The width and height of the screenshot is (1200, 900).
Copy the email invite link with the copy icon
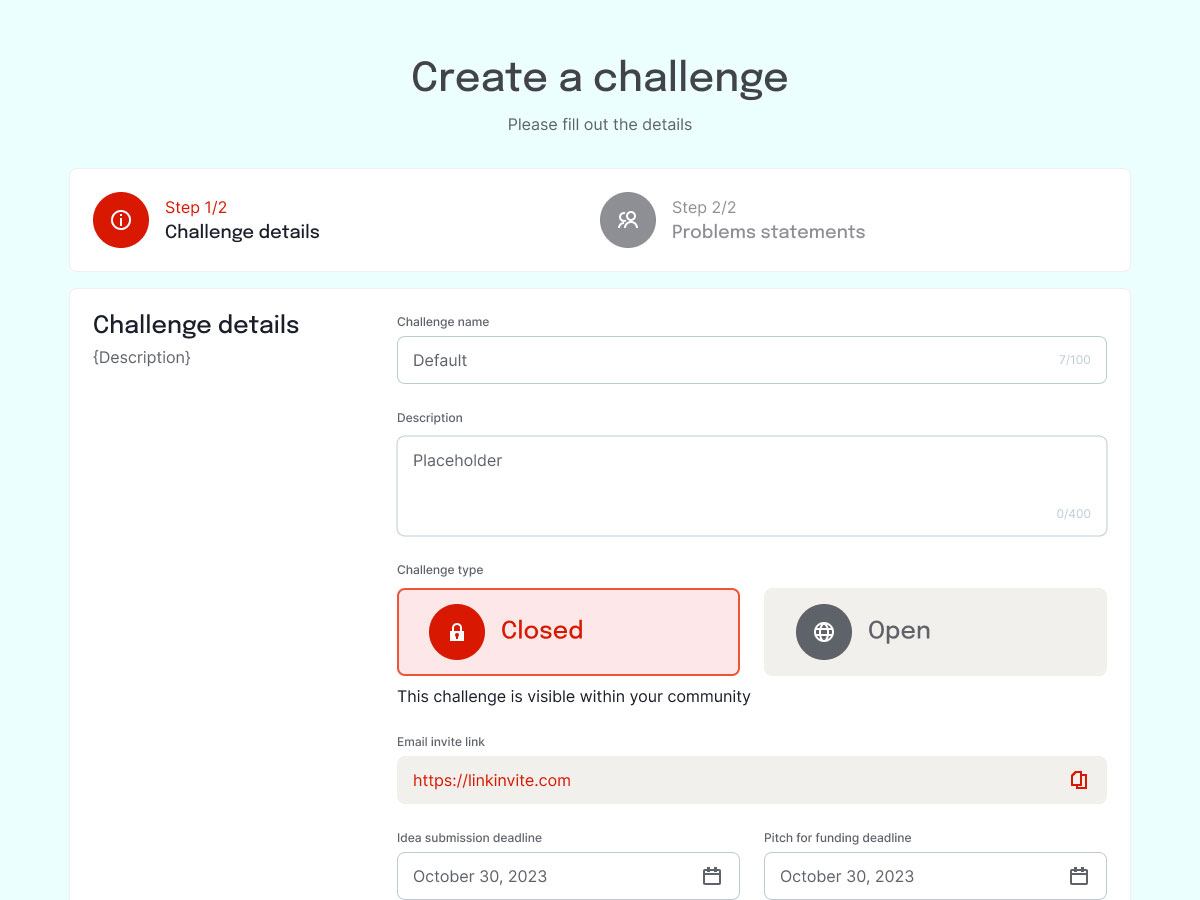pyautogui.click(x=1078, y=780)
